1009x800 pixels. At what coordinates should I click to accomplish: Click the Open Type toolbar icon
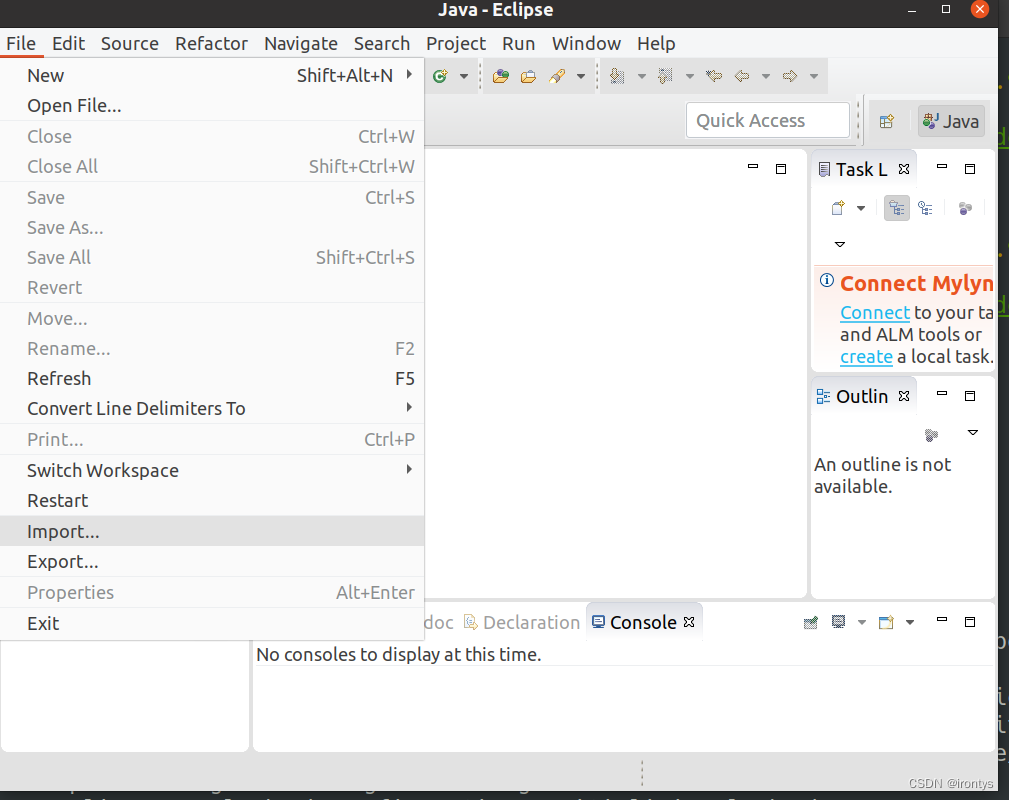point(501,77)
